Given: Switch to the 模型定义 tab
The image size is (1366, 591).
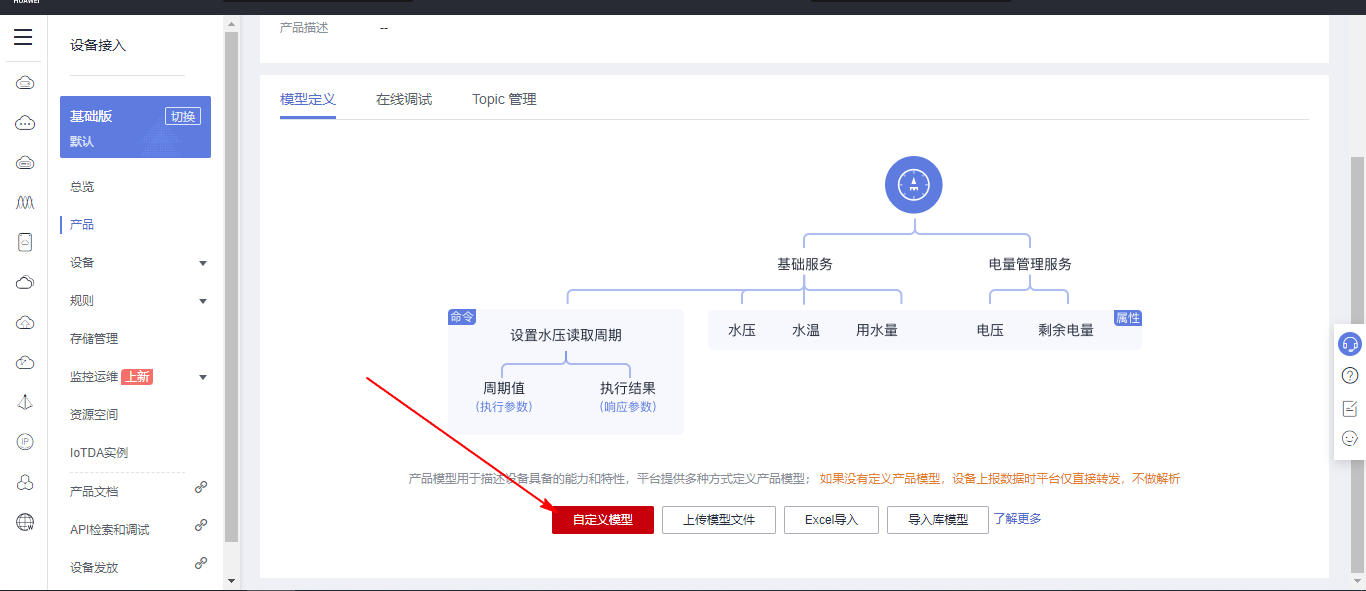Looking at the screenshot, I should (x=308, y=100).
